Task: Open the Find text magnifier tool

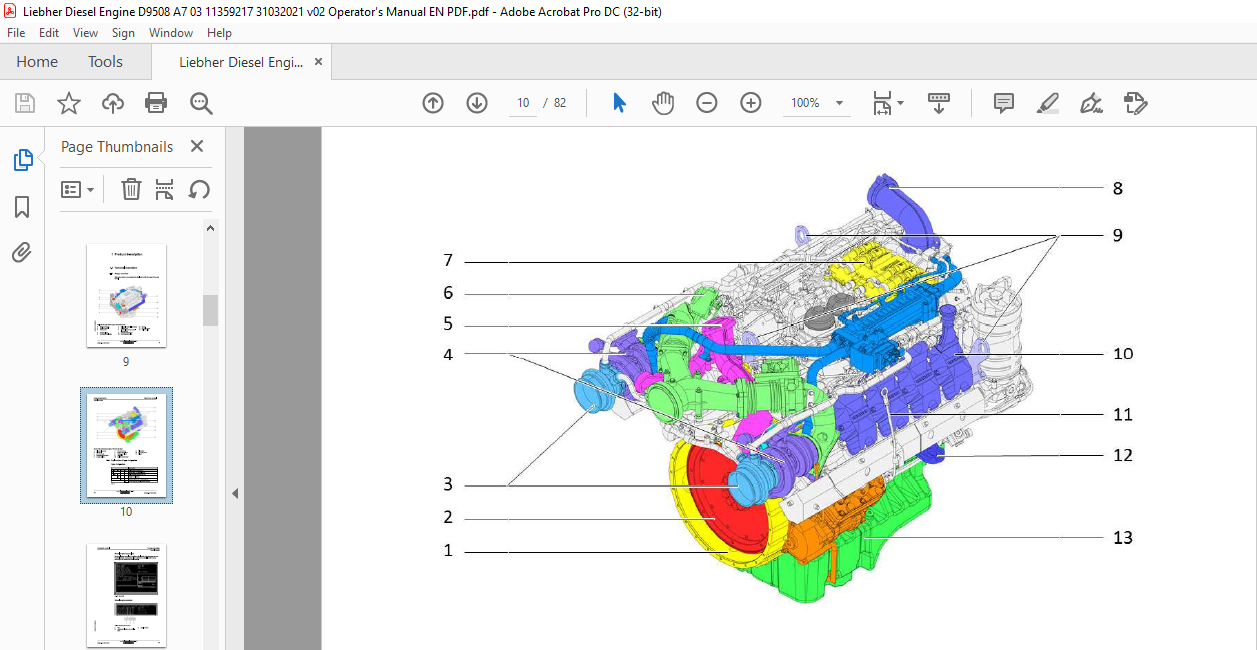Action: [201, 103]
